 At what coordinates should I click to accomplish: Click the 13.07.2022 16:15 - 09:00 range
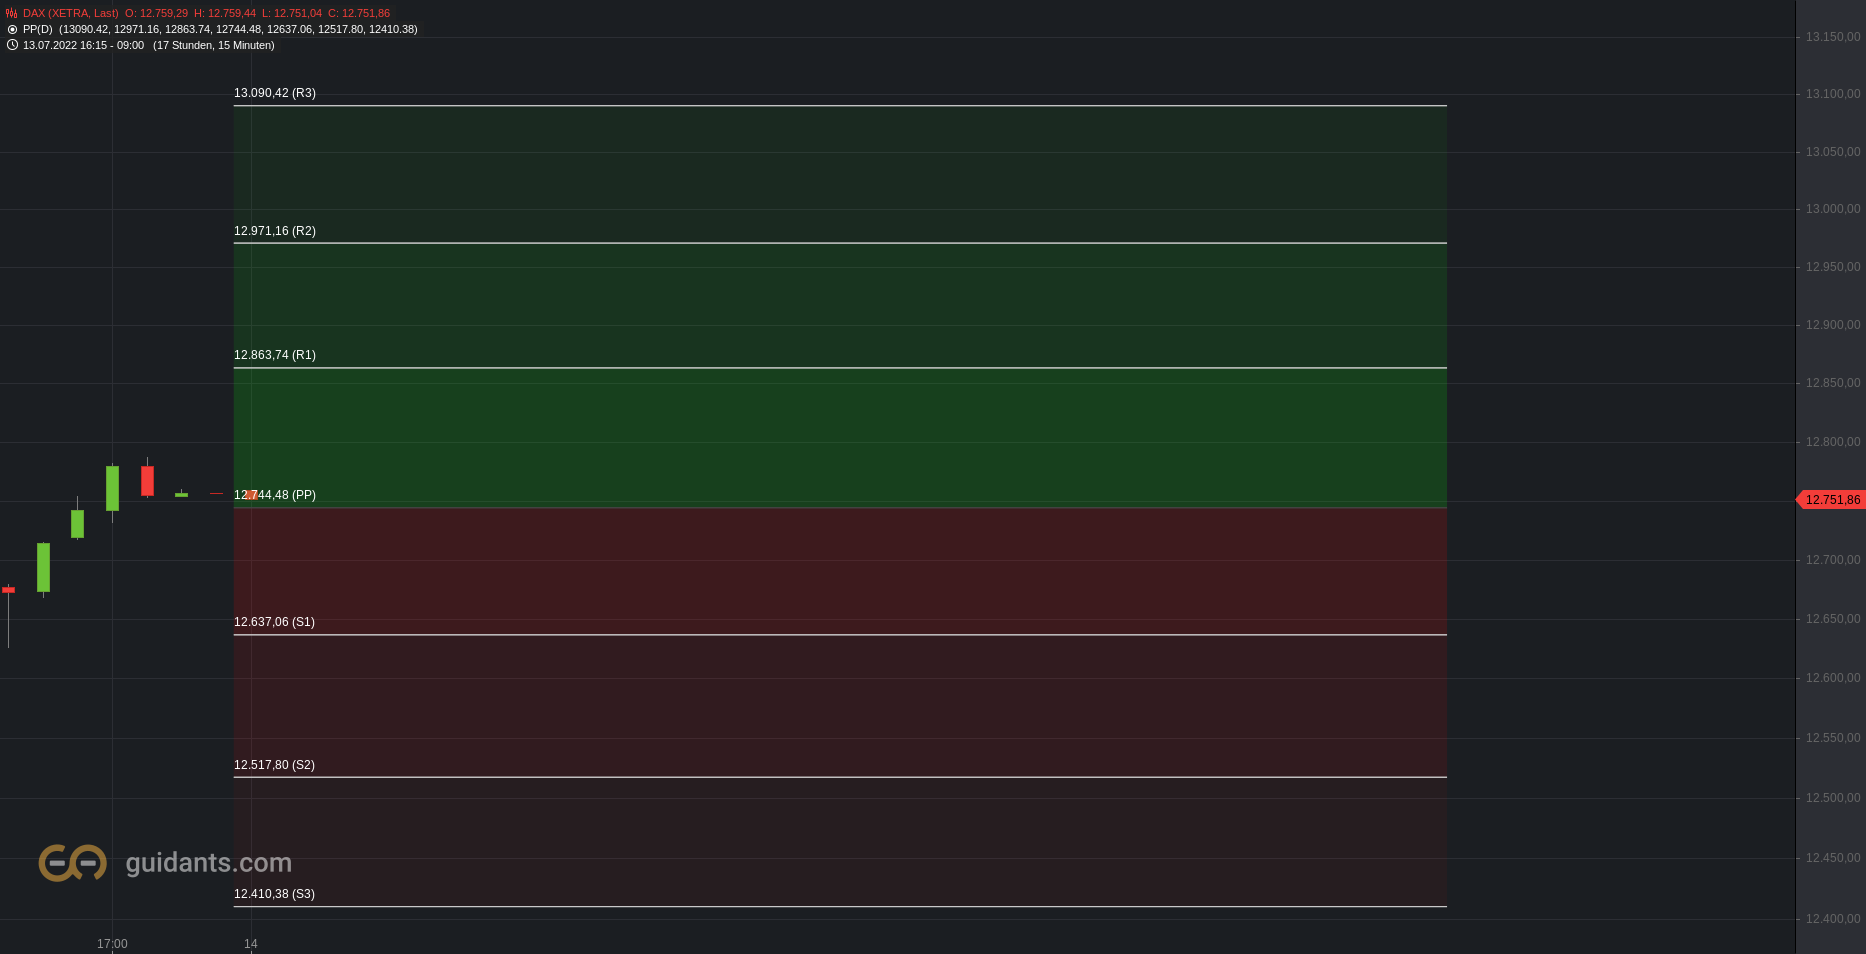point(83,45)
